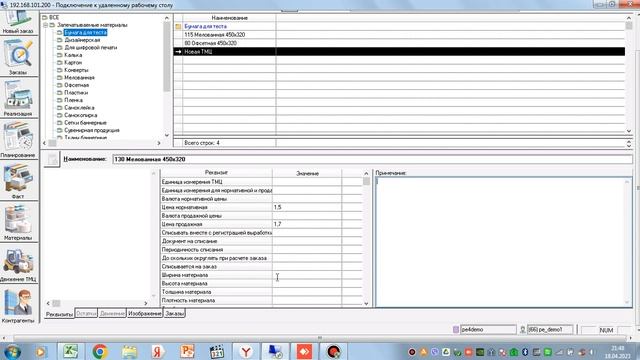Click the Наименование column header
The height and width of the screenshot is (360, 640).
229,18
